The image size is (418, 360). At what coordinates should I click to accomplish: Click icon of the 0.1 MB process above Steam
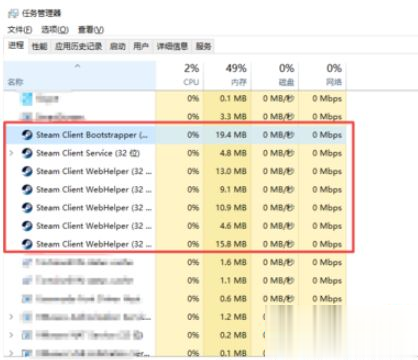tap(27, 99)
